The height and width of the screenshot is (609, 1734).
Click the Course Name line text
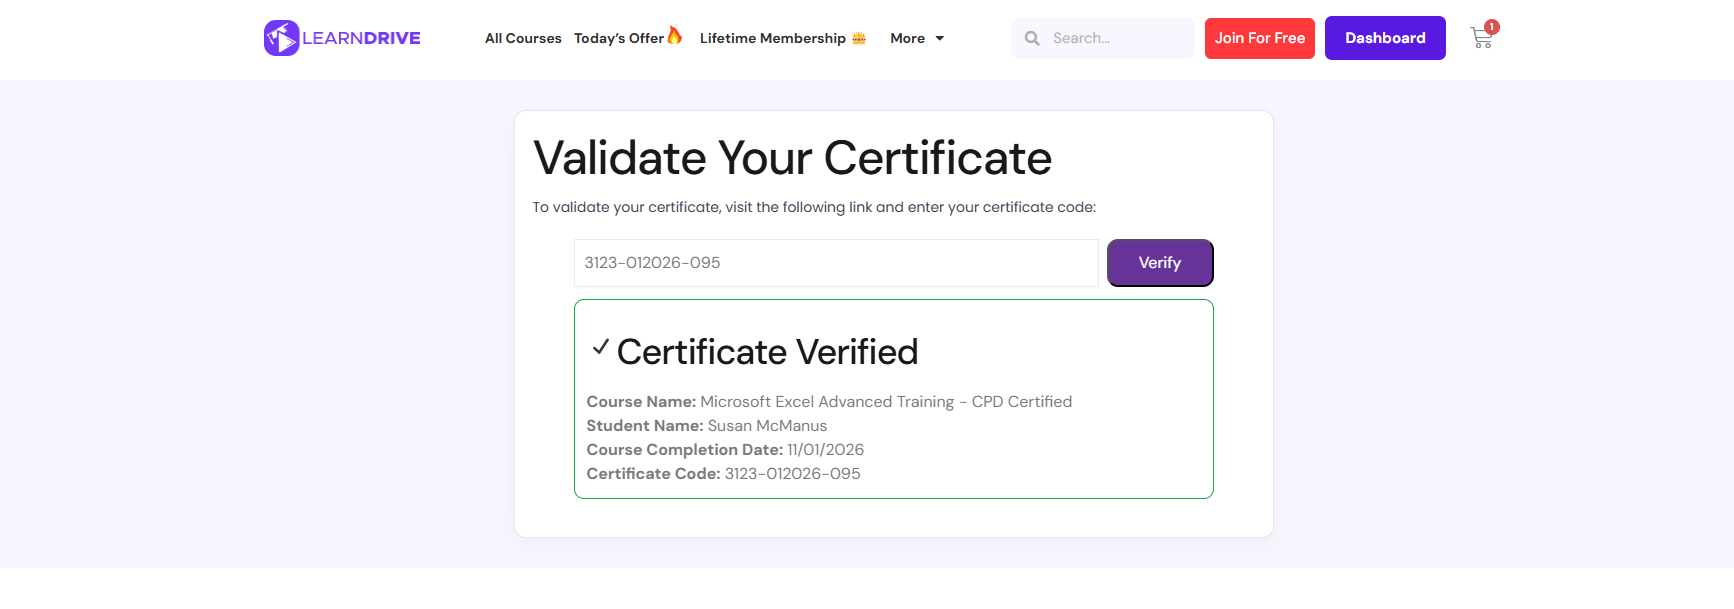(829, 402)
